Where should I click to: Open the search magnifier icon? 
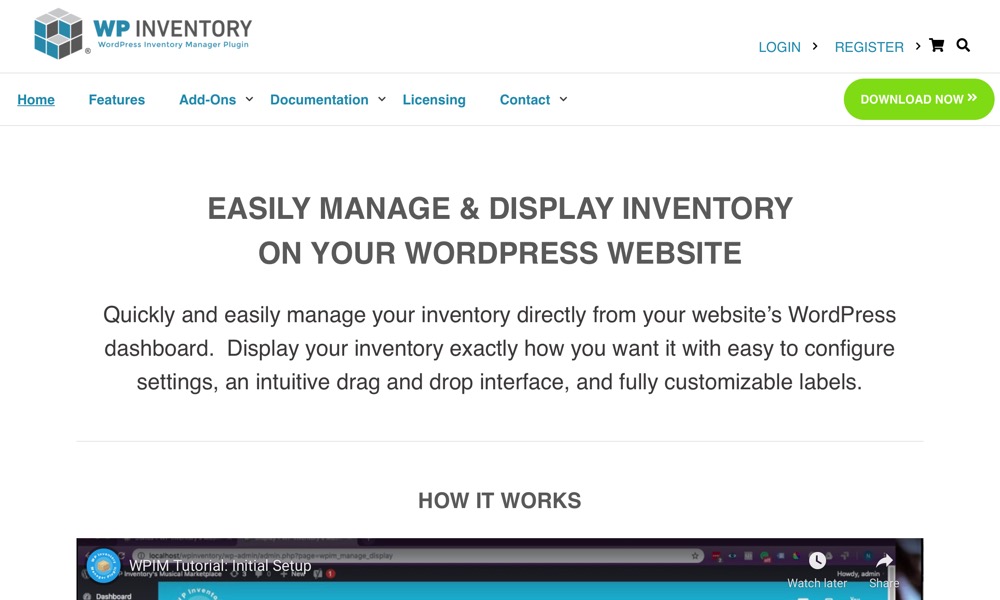pos(963,45)
